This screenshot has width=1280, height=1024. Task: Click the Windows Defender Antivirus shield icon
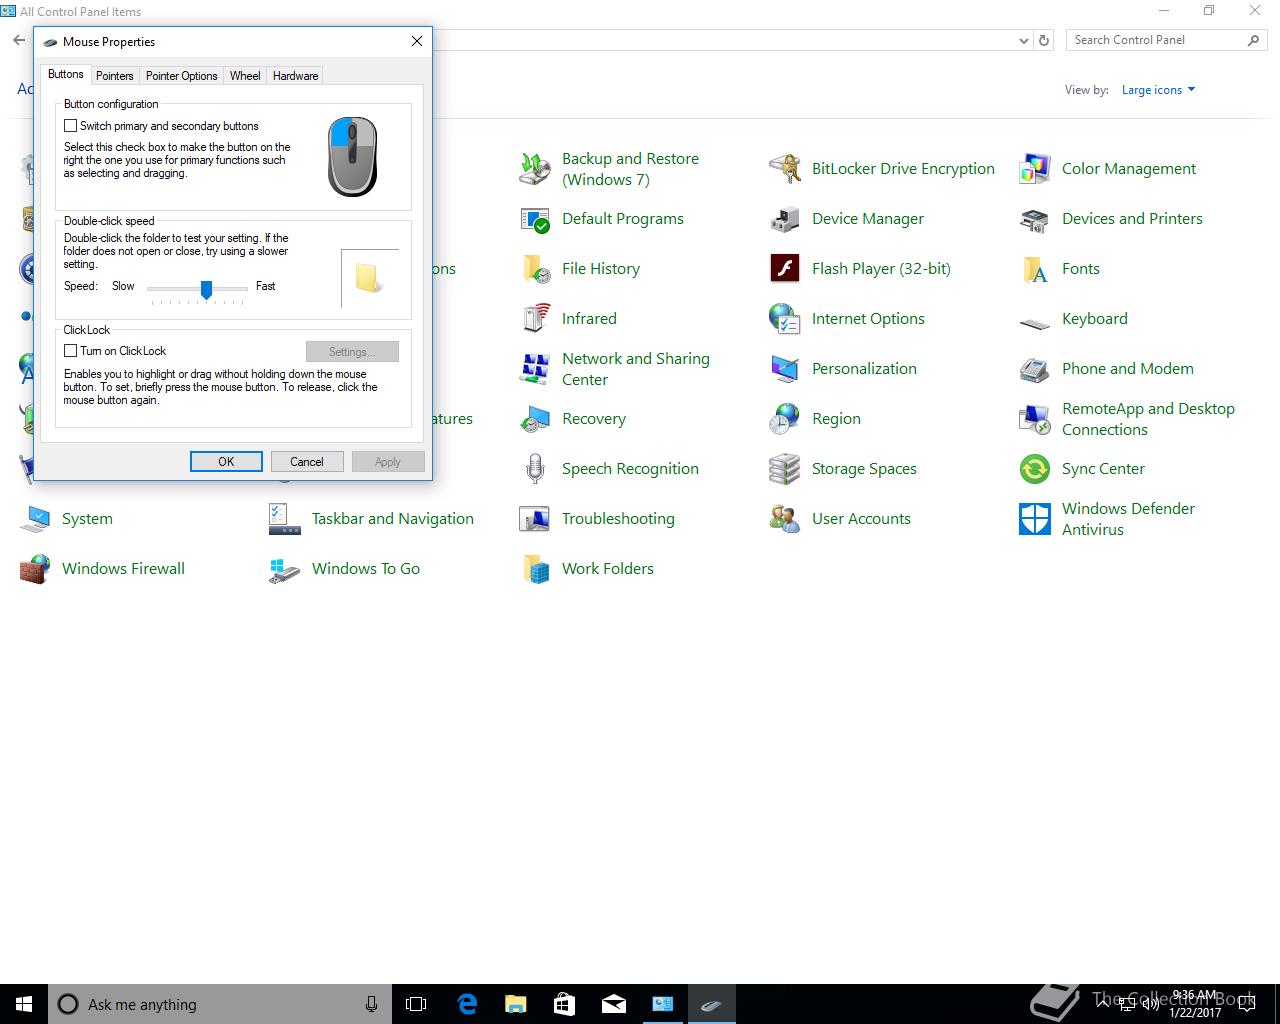[1035, 519]
